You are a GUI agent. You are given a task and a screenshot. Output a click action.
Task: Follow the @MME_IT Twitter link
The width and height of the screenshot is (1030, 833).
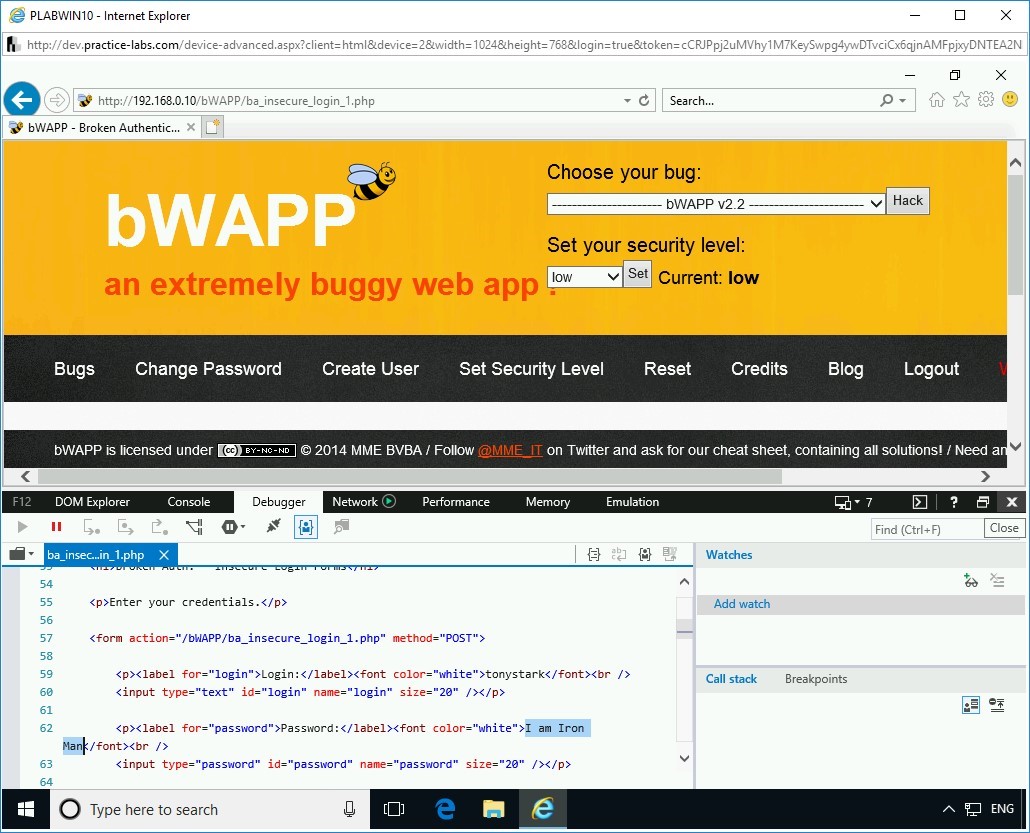pyautogui.click(x=512, y=450)
